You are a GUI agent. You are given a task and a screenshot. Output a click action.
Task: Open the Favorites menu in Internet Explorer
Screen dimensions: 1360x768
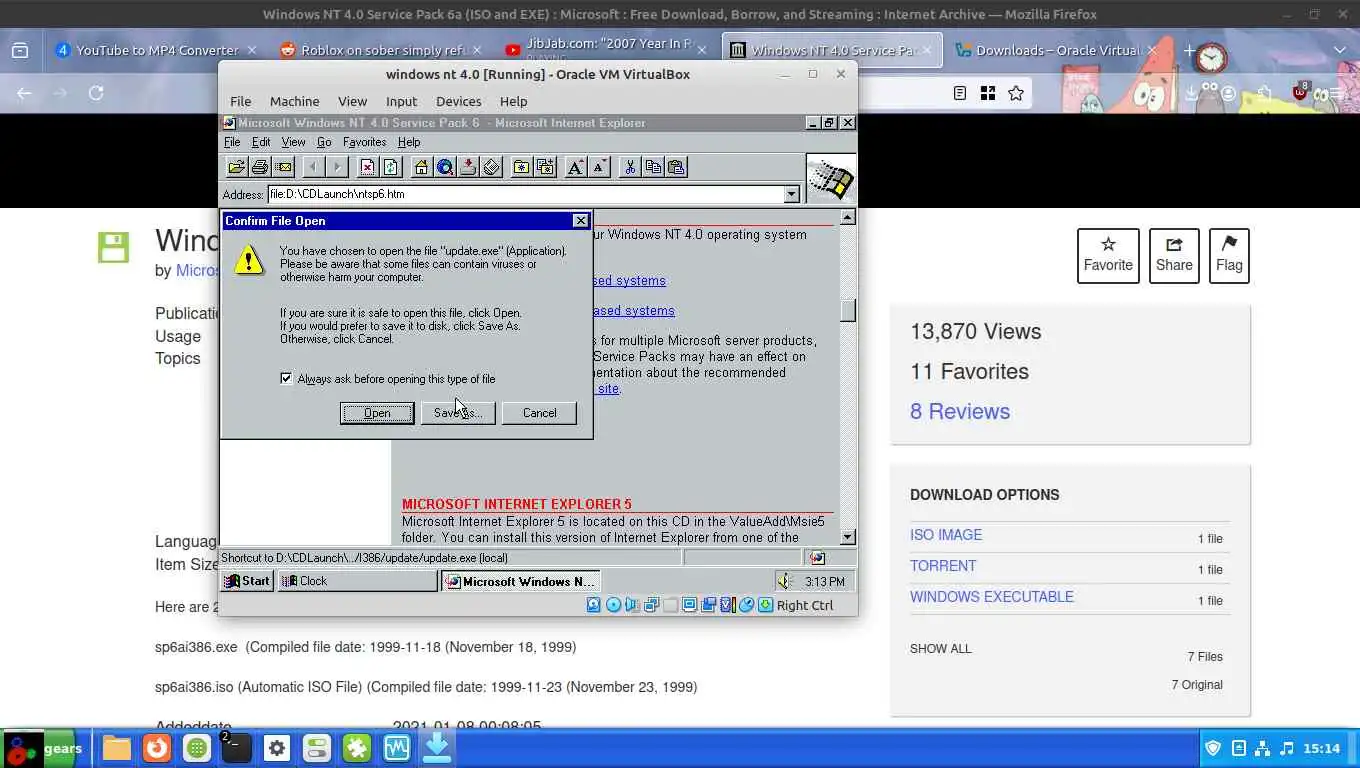pyautogui.click(x=364, y=142)
